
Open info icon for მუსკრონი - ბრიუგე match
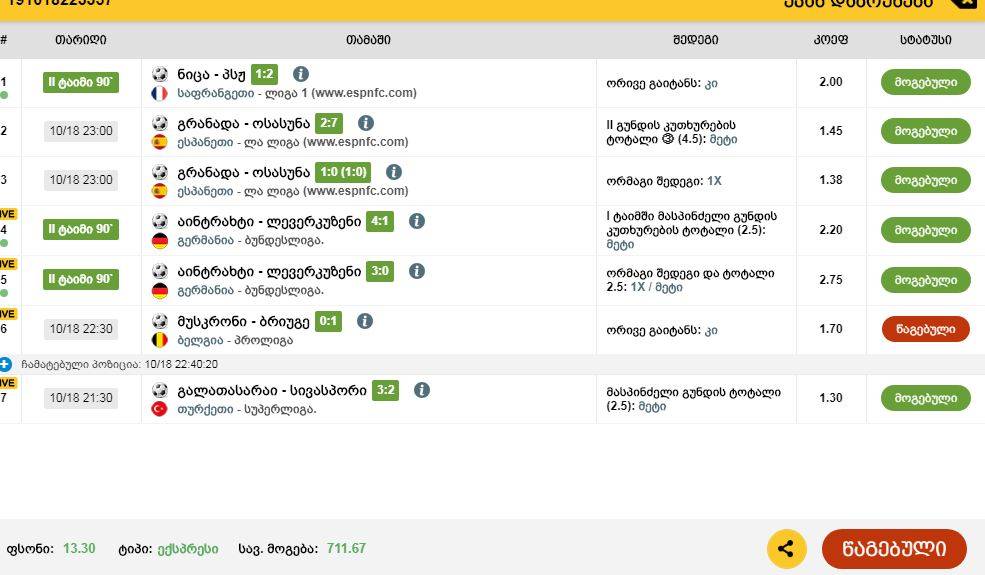365,321
